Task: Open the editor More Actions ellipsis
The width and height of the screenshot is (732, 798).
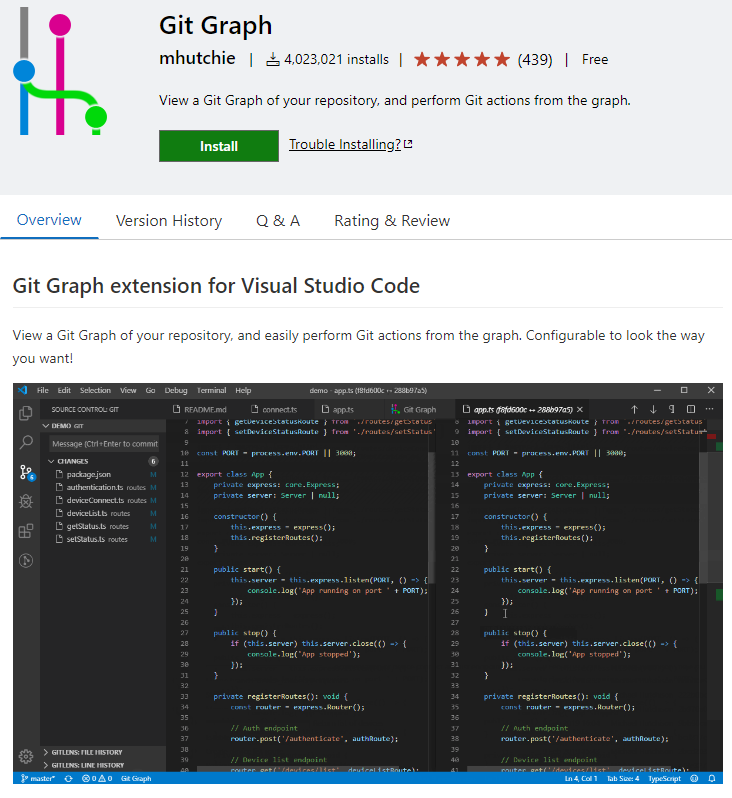Action: pyautogui.click(x=710, y=409)
